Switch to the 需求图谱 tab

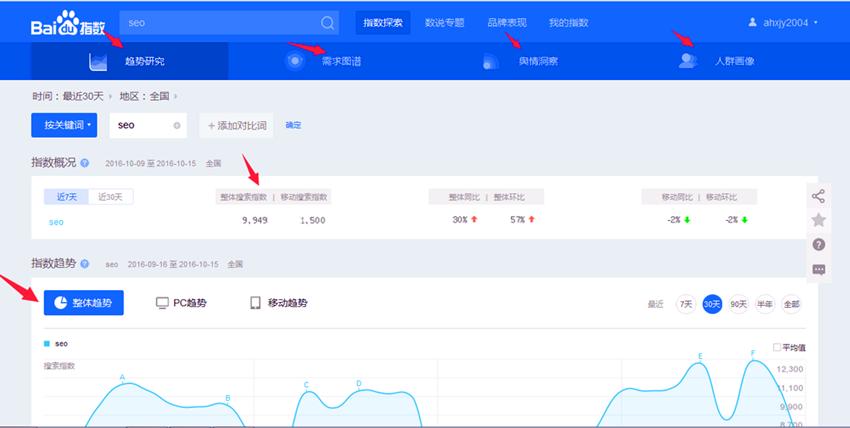[326, 61]
